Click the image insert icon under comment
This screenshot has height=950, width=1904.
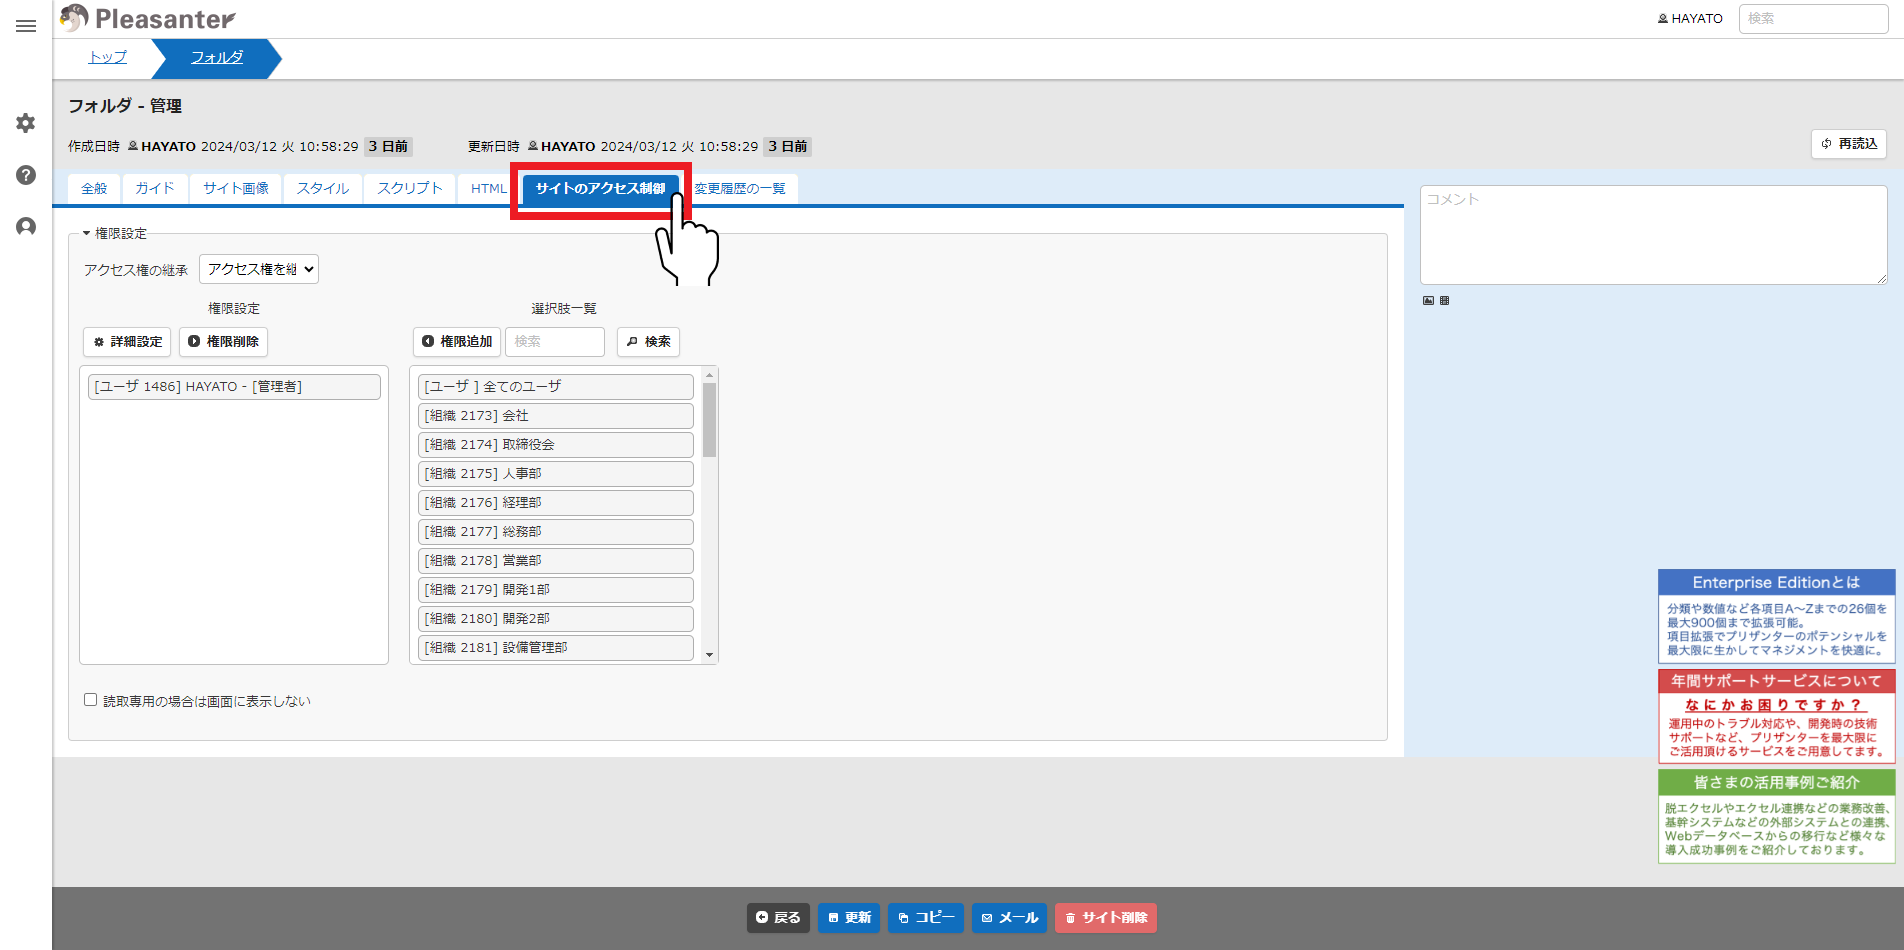tap(1428, 300)
